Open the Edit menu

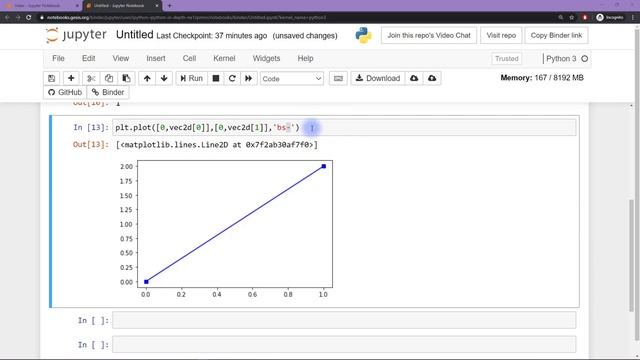coord(89,58)
